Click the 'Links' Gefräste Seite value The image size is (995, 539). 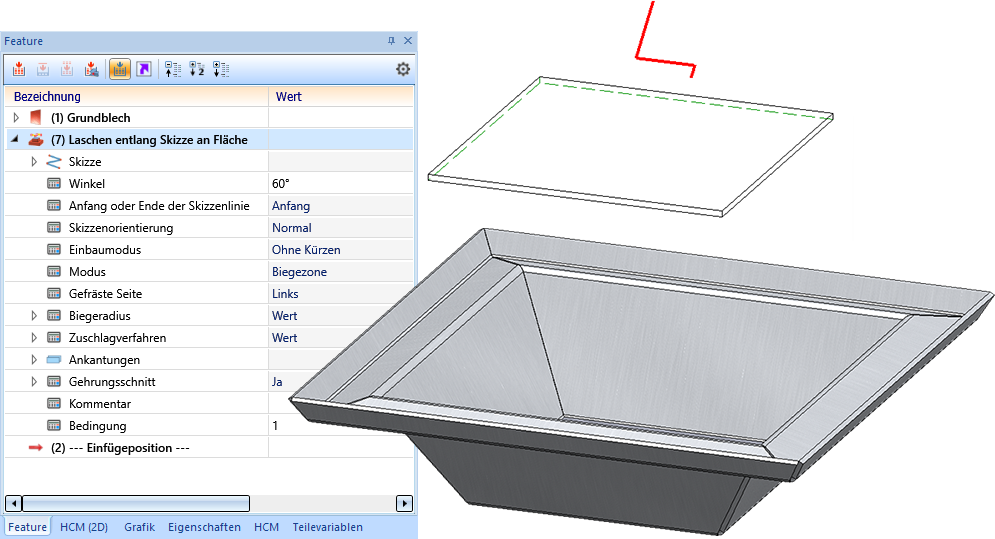coord(285,293)
